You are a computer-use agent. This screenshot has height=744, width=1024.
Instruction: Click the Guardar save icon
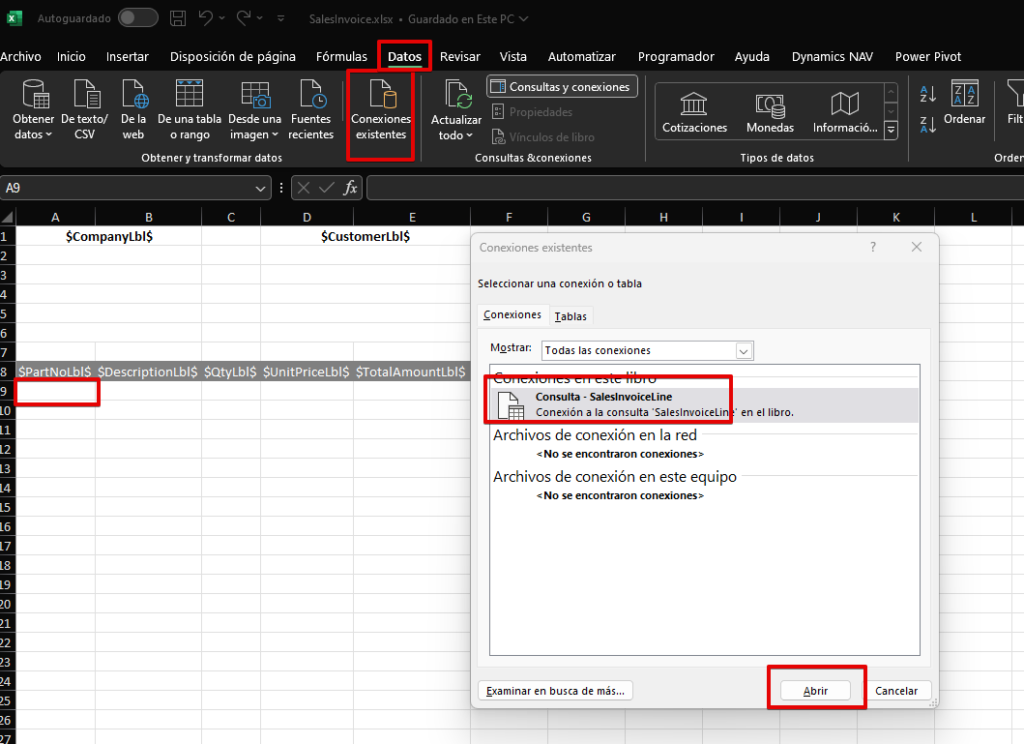[x=178, y=18]
